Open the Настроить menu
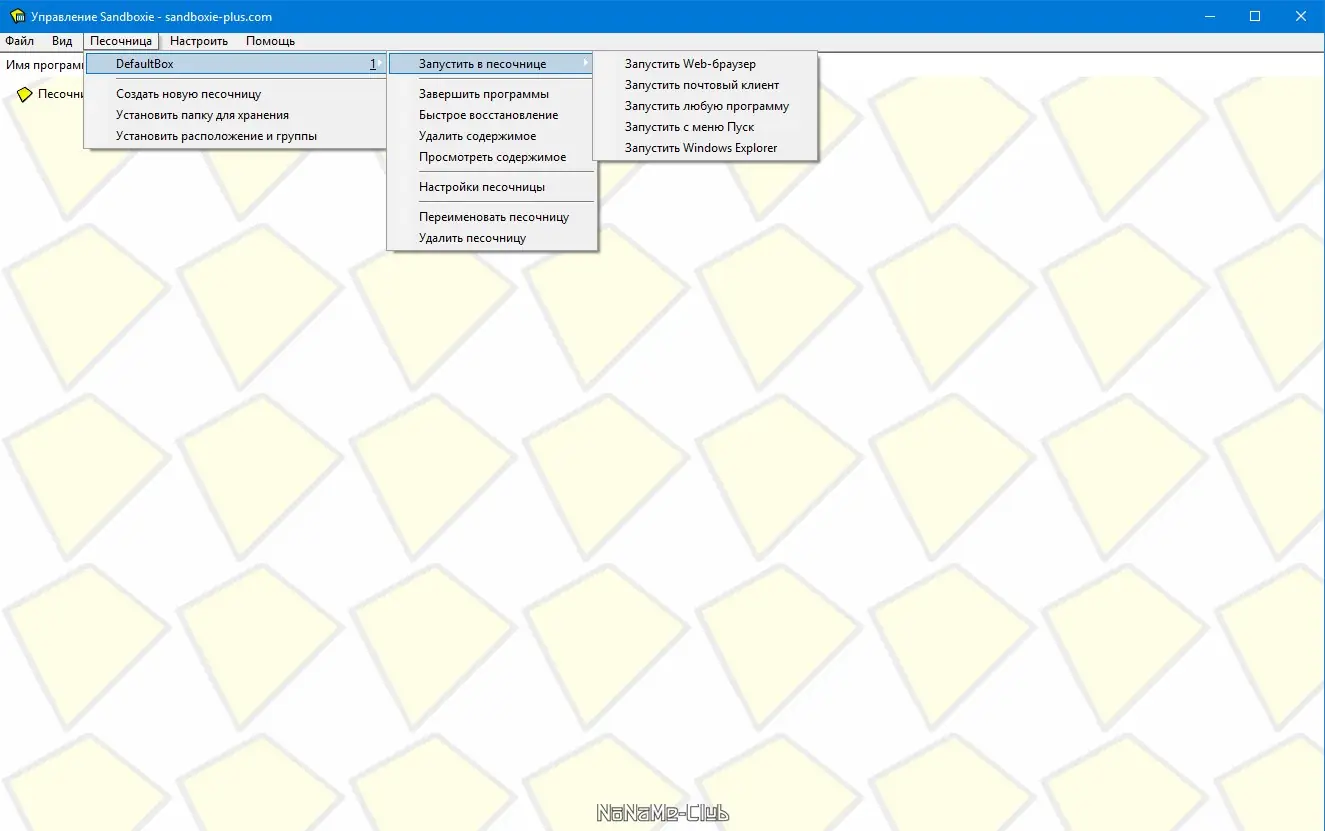The image size is (1325, 831). [x=199, y=41]
